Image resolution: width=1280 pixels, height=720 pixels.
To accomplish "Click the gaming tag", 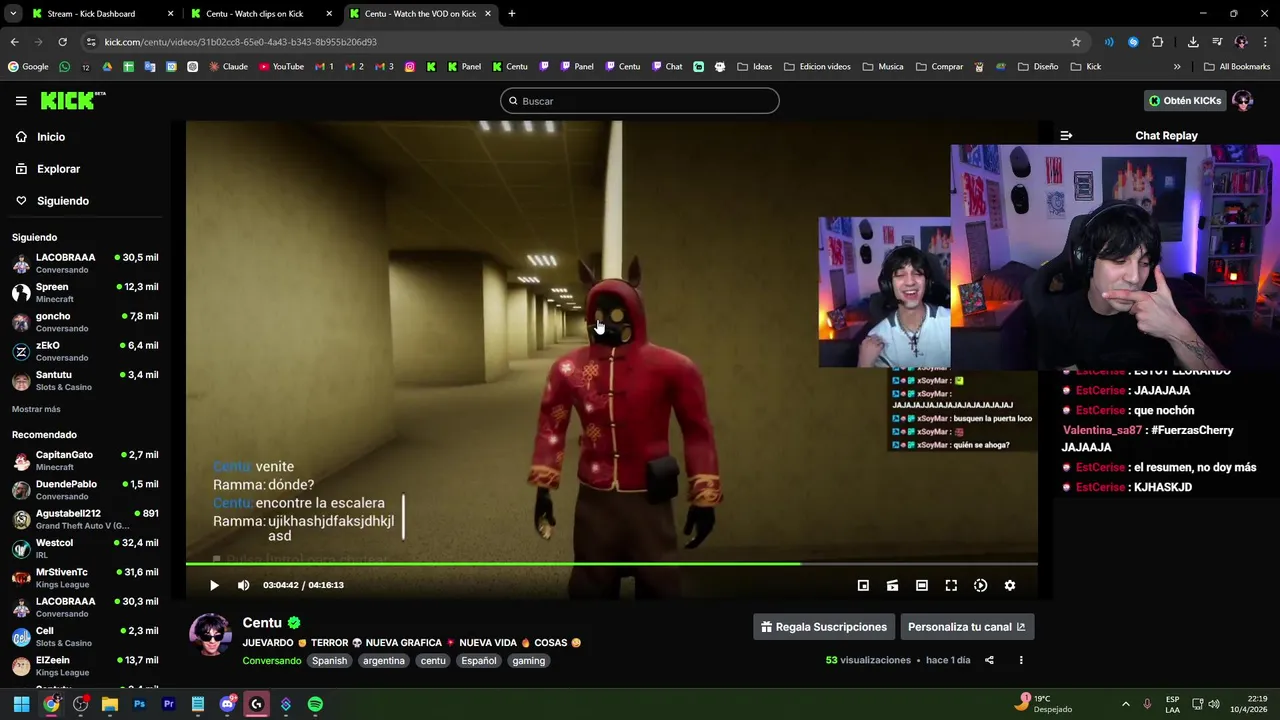I will tap(529, 661).
